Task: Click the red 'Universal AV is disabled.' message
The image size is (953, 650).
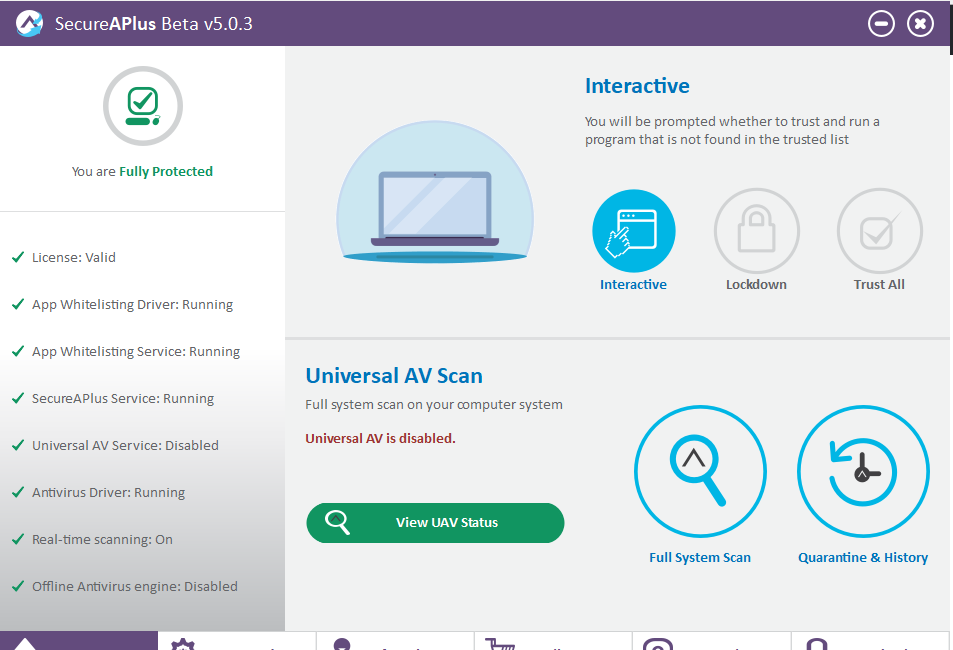Action: pos(380,438)
